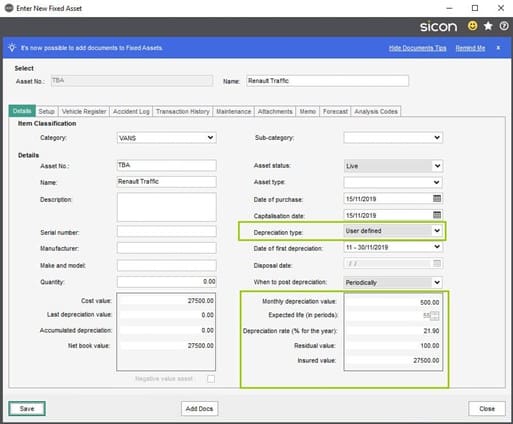513x424 pixels.
Task: Open the Attachments tab
Action: (x=275, y=111)
